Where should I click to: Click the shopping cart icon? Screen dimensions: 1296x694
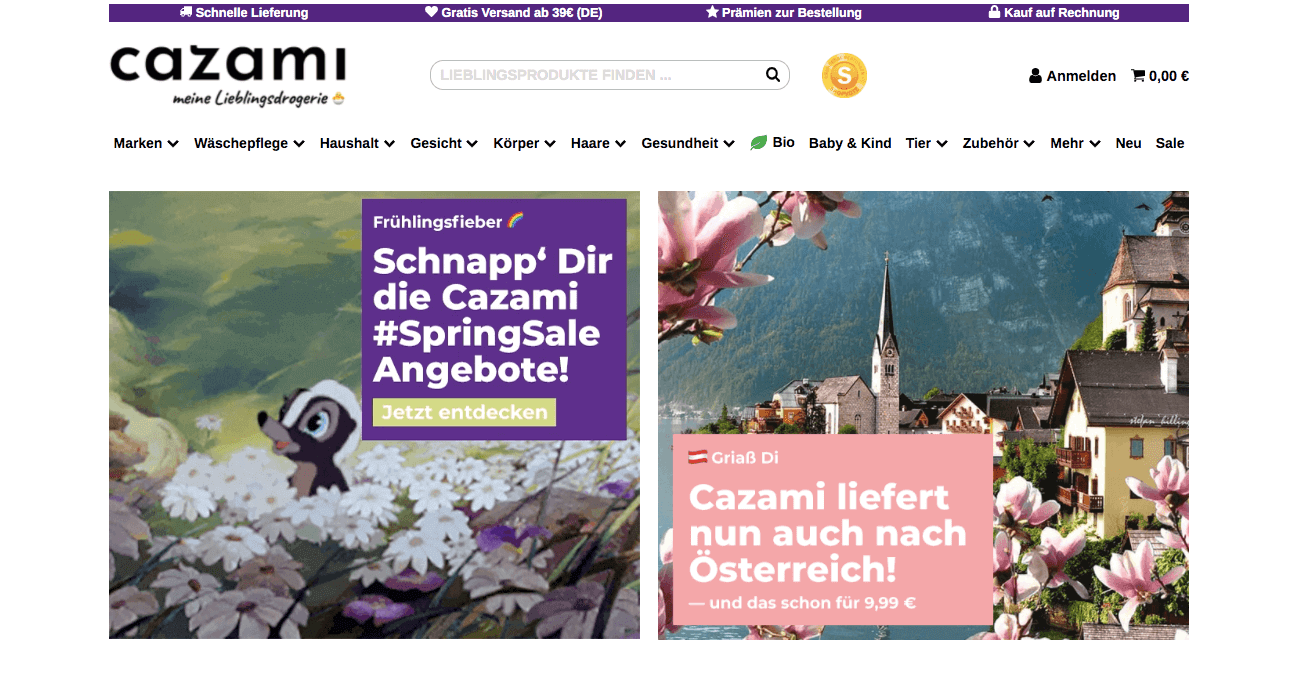pyautogui.click(x=1138, y=75)
